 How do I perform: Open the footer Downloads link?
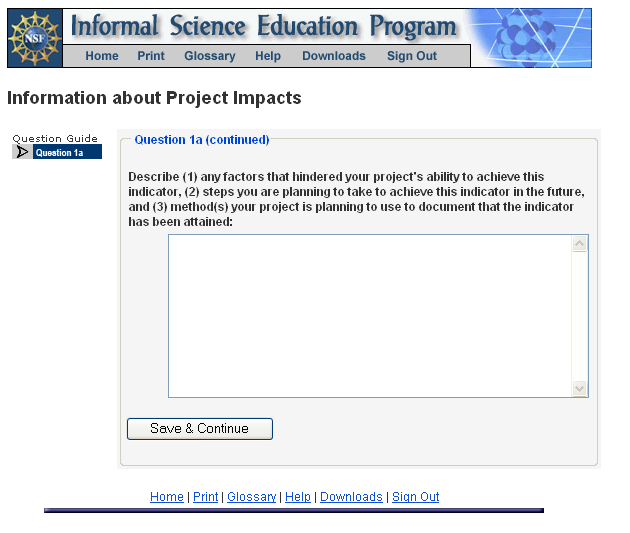point(351,497)
